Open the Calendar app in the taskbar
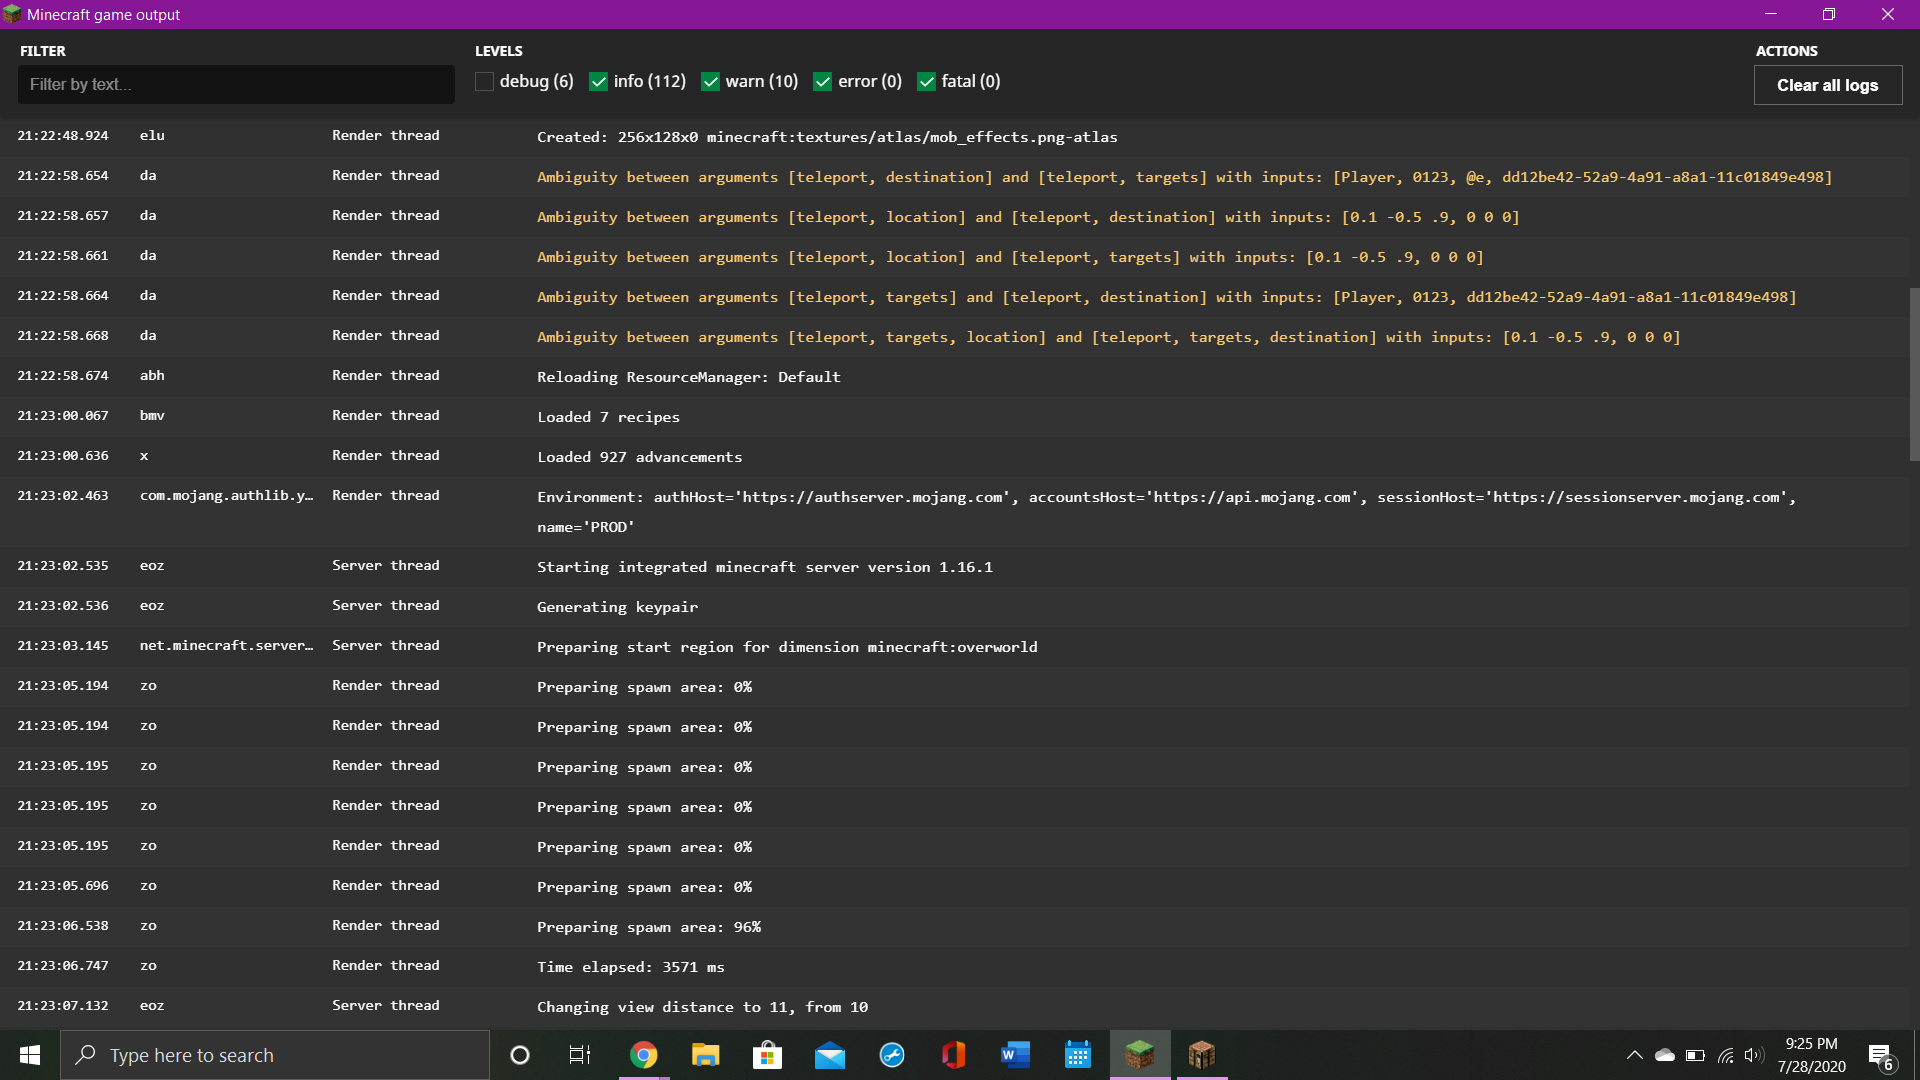This screenshot has height=1080, width=1920. (x=1077, y=1055)
